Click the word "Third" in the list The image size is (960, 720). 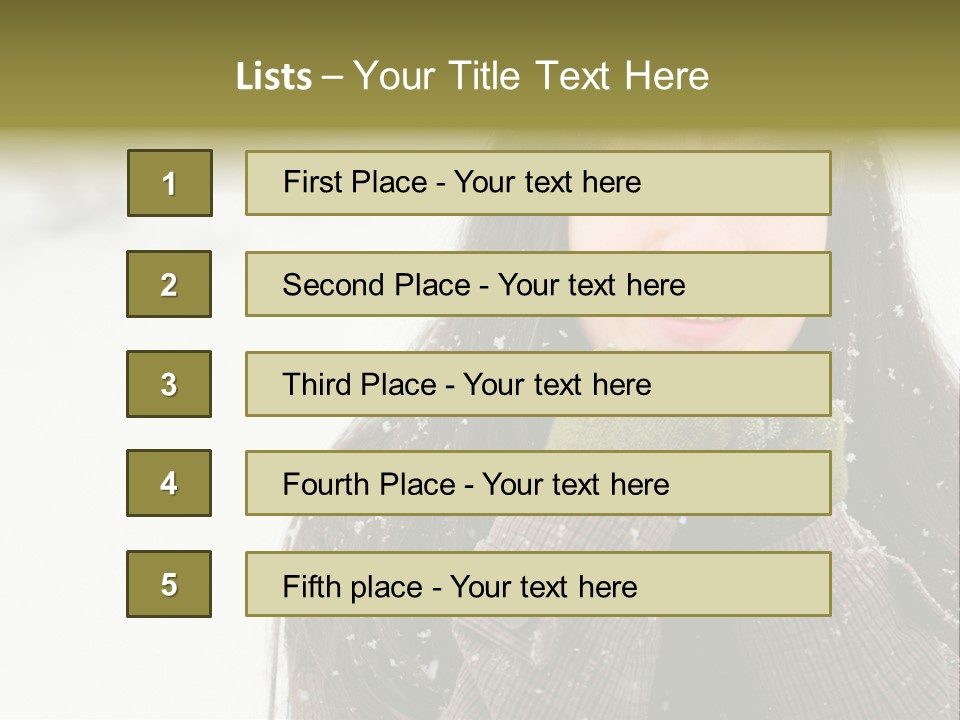(317, 385)
